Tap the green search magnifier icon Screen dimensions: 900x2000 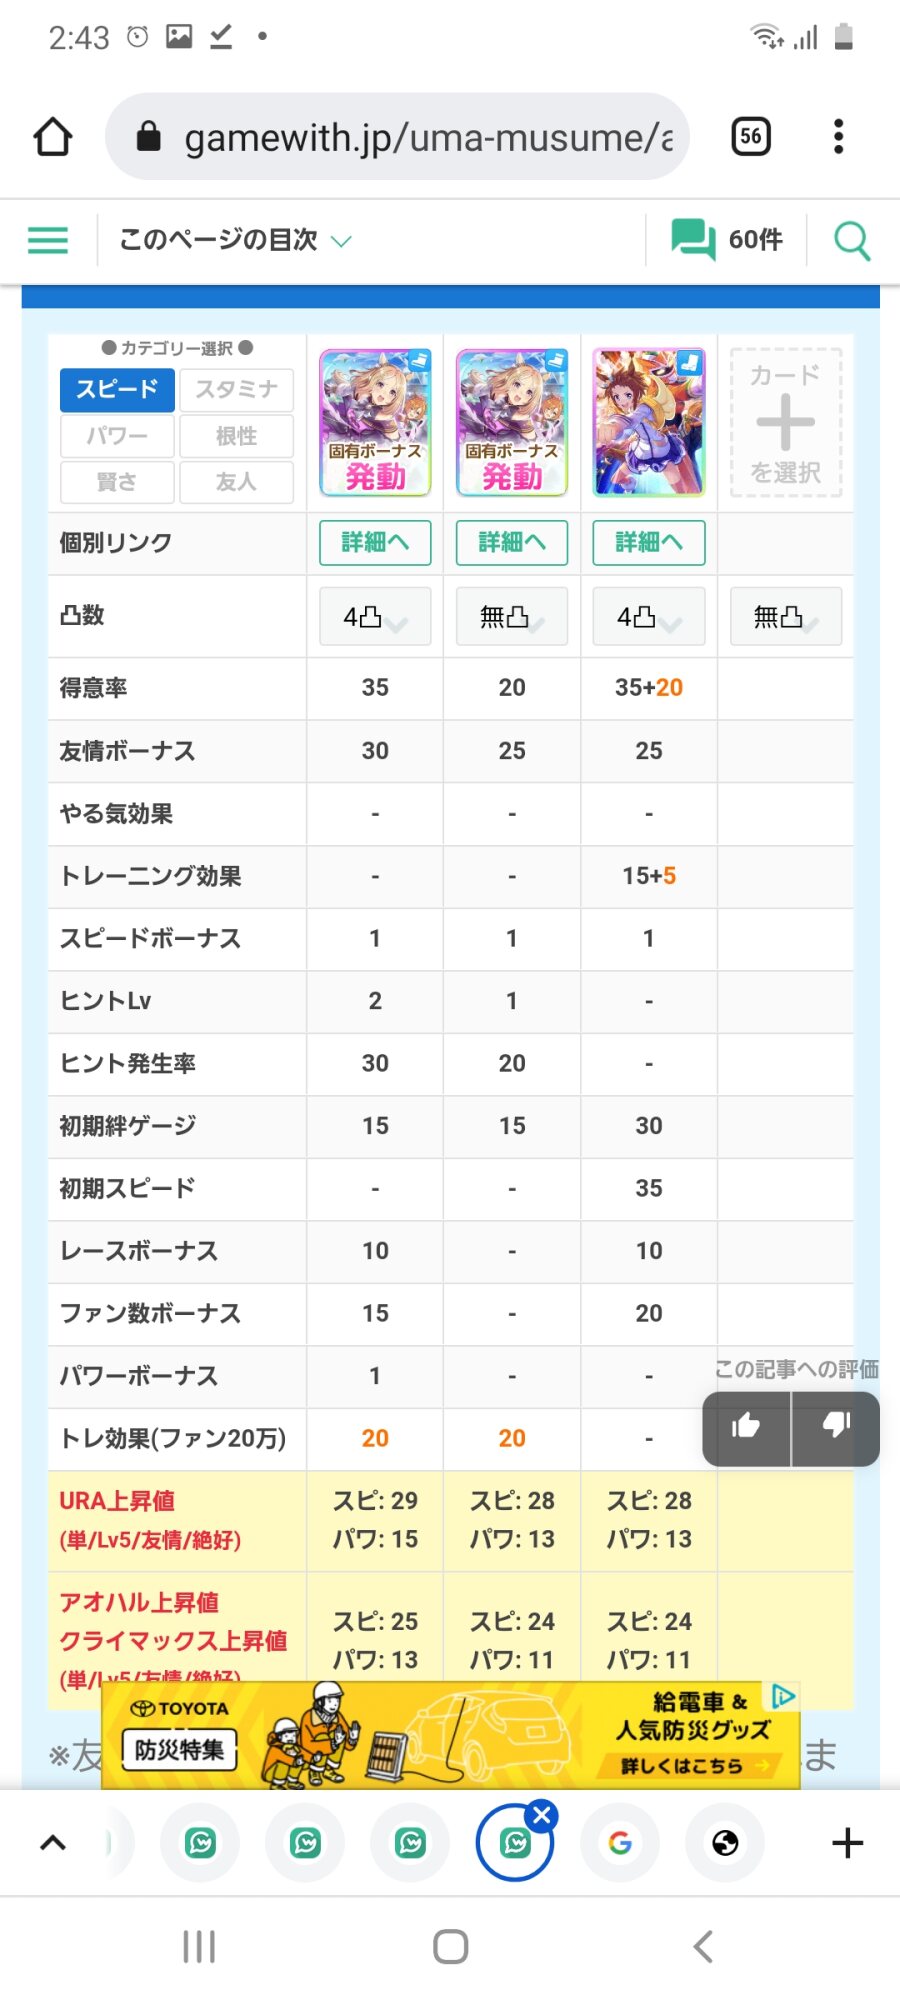click(852, 241)
